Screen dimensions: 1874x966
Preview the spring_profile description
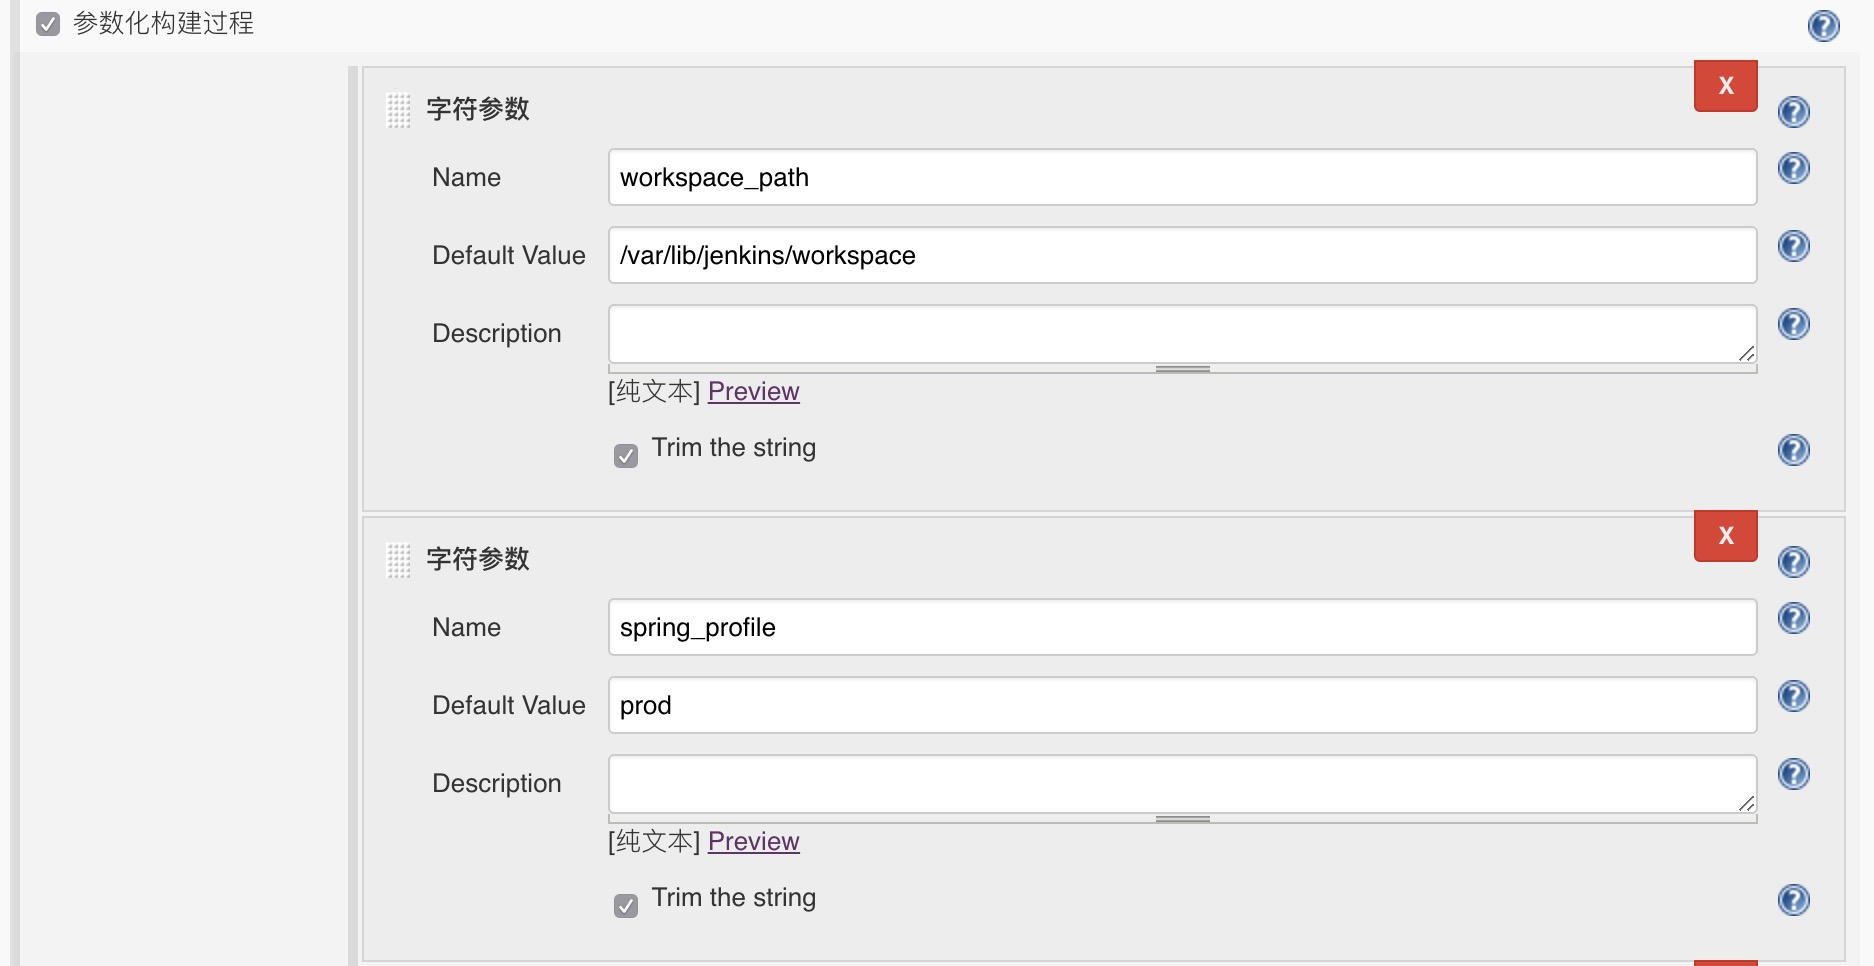[753, 841]
